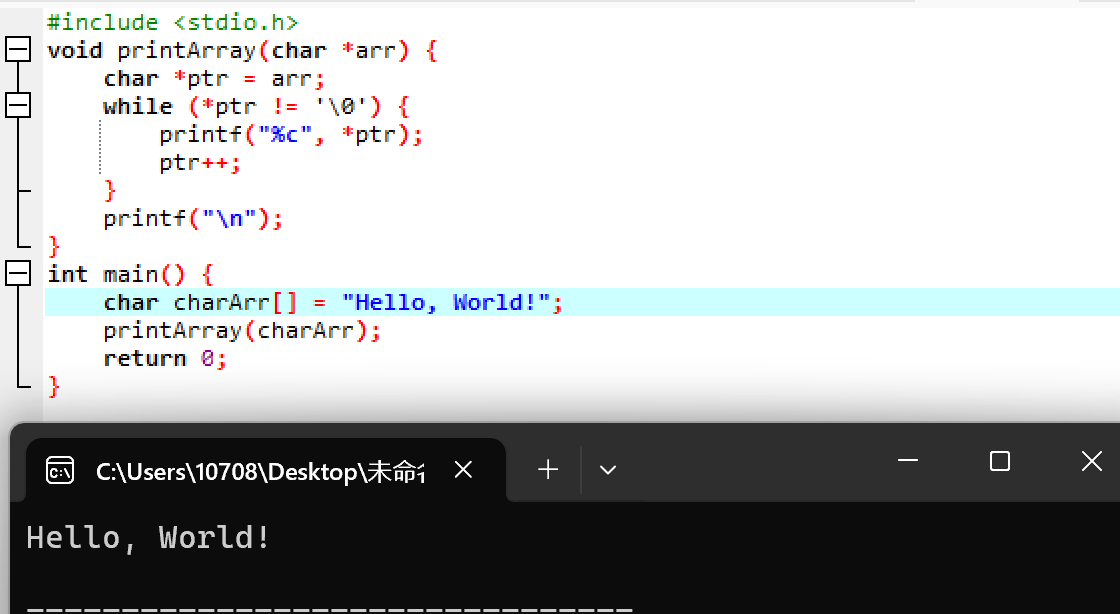Close the C:\Users\10708\Desktop terminal tab
1120x614 pixels.
pos(464,470)
